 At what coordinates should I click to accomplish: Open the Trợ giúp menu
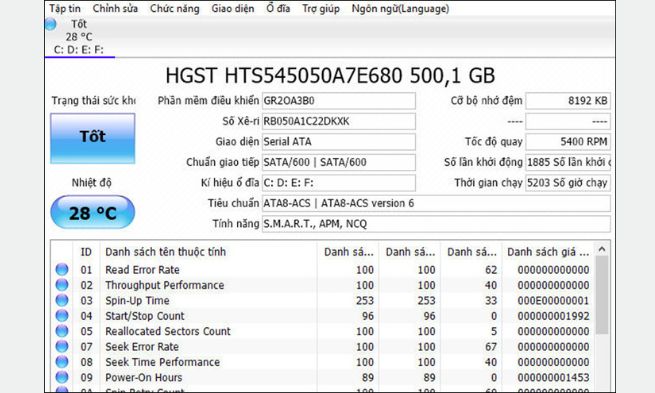pos(321,8)
